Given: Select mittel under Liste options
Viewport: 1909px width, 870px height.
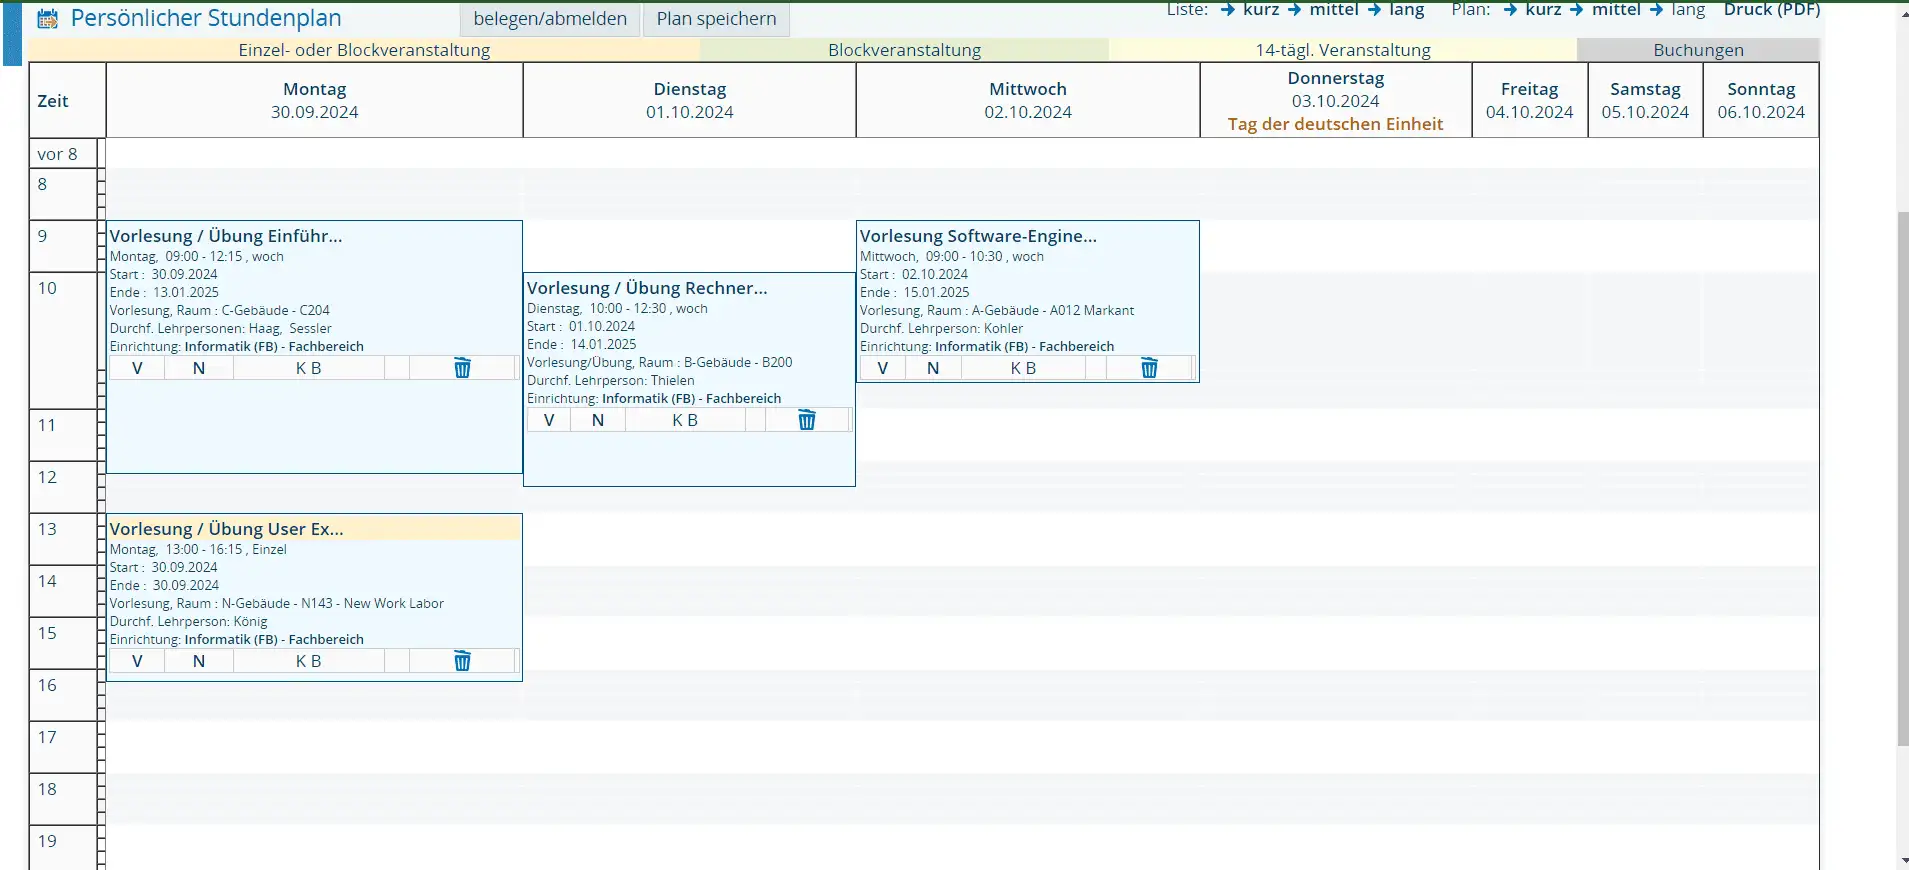Looking at the screenshot, I should point(1333,10).
